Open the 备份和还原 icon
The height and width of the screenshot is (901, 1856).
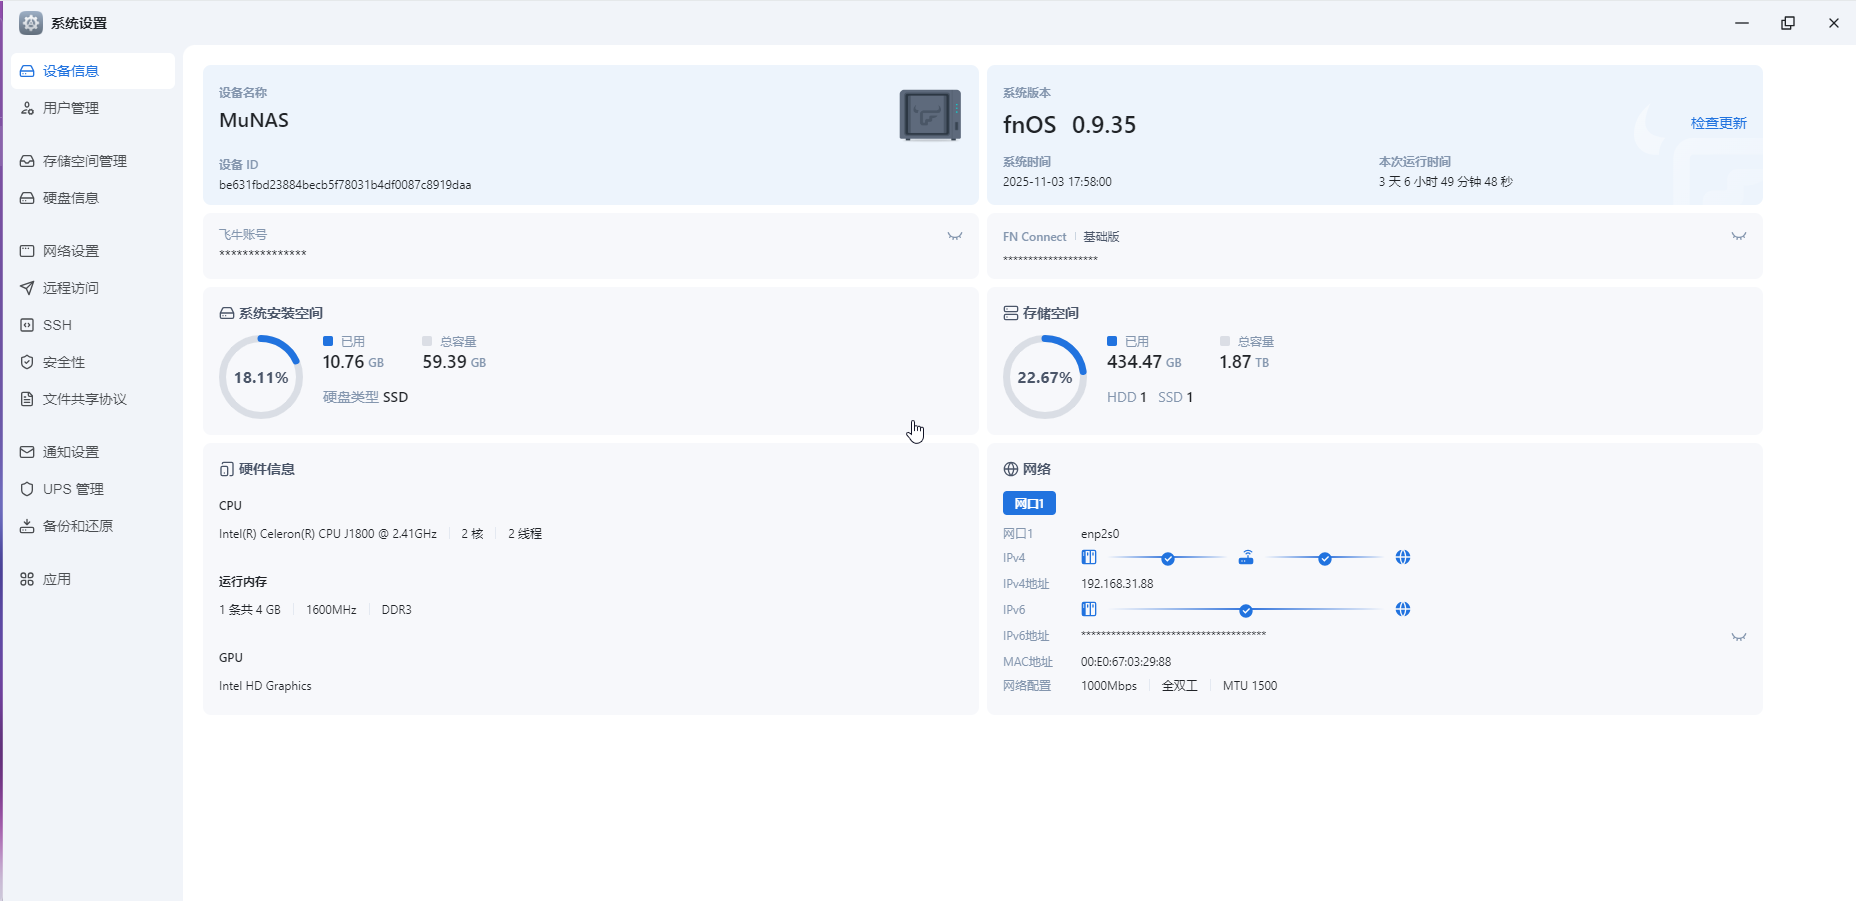(x=27, y=526)
